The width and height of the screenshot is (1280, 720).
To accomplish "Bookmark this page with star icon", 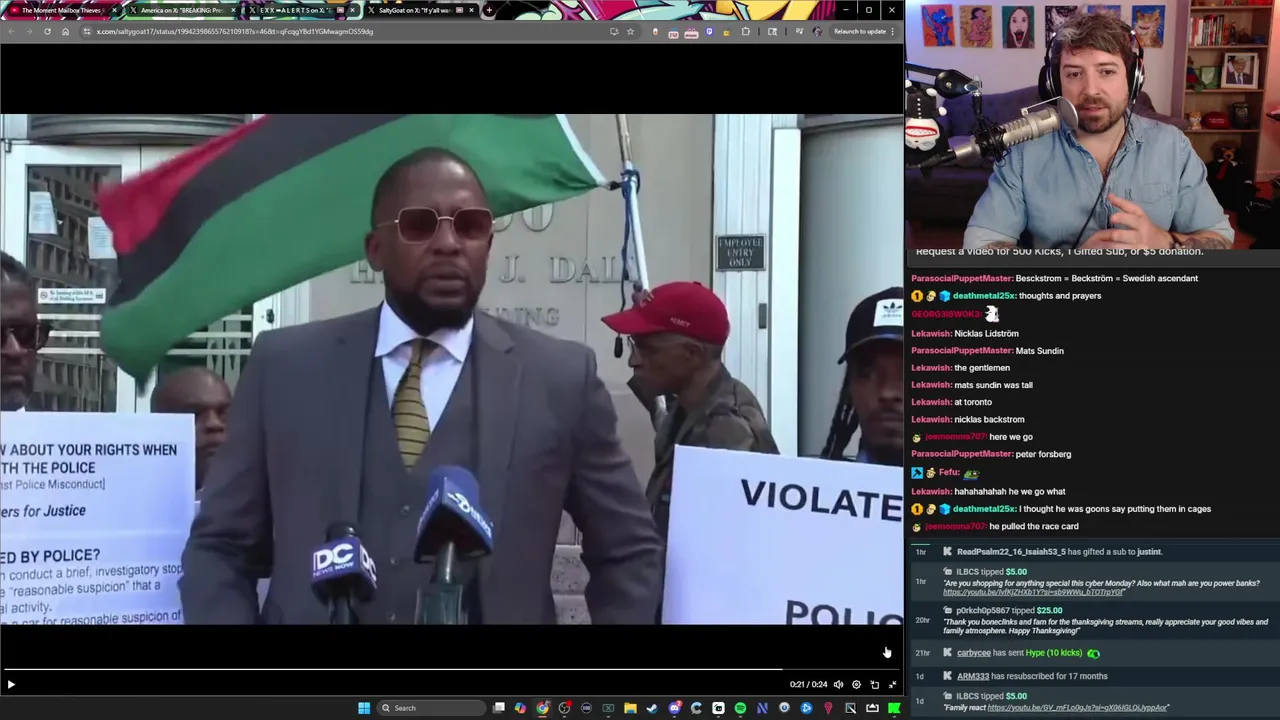I will click(630, 31).
